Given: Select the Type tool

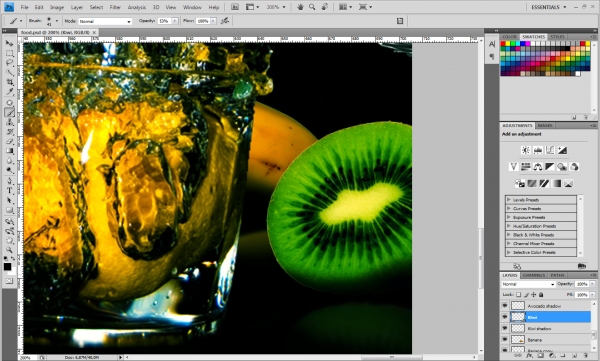Looking at the screenshot, I should (9, 191).
